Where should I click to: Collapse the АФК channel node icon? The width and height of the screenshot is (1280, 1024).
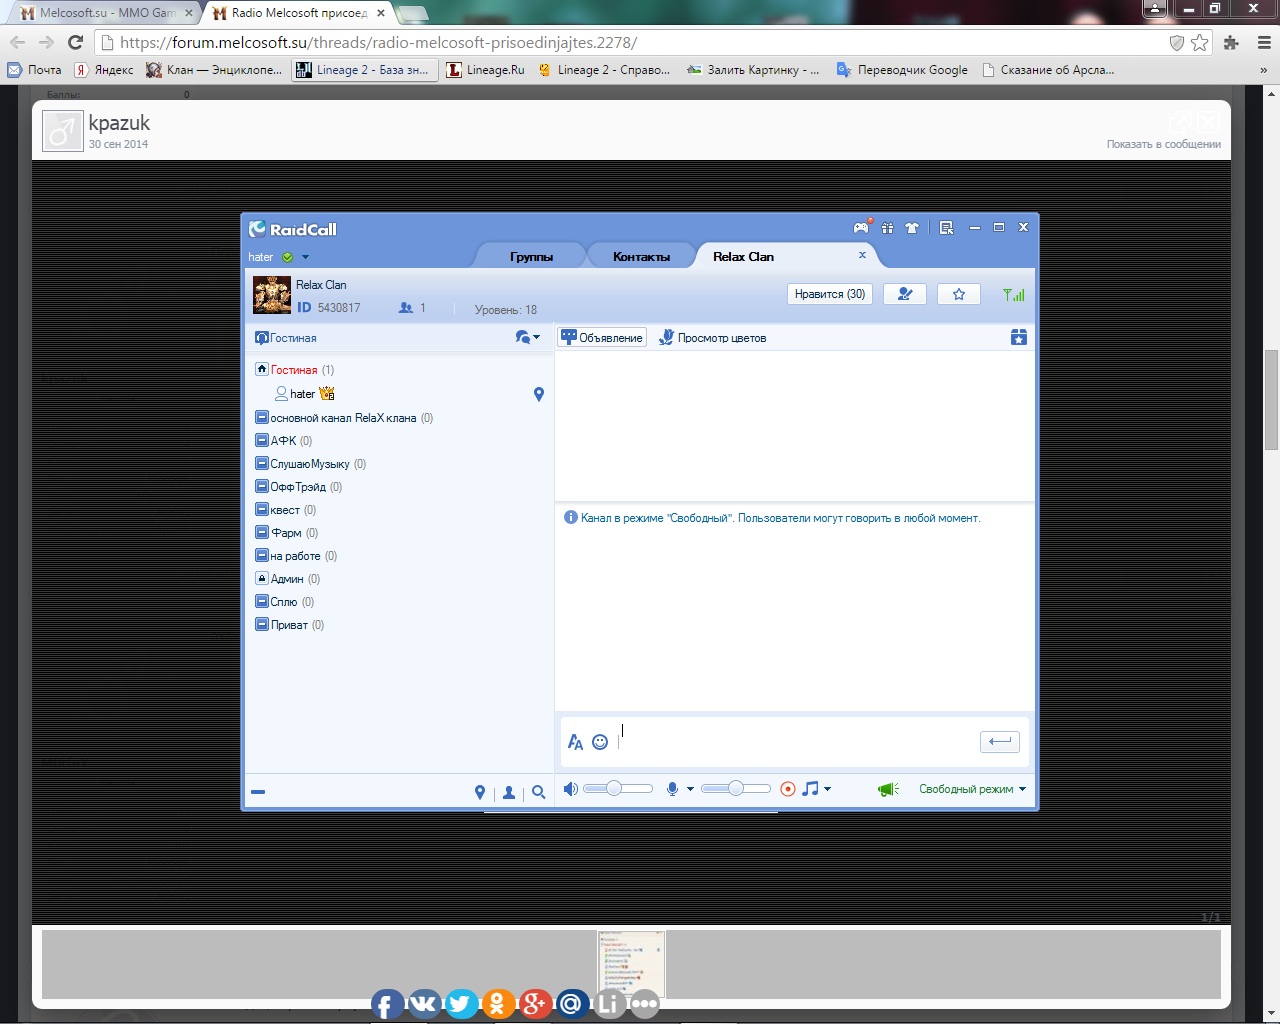pyautogui.click(x=261, y=440)
